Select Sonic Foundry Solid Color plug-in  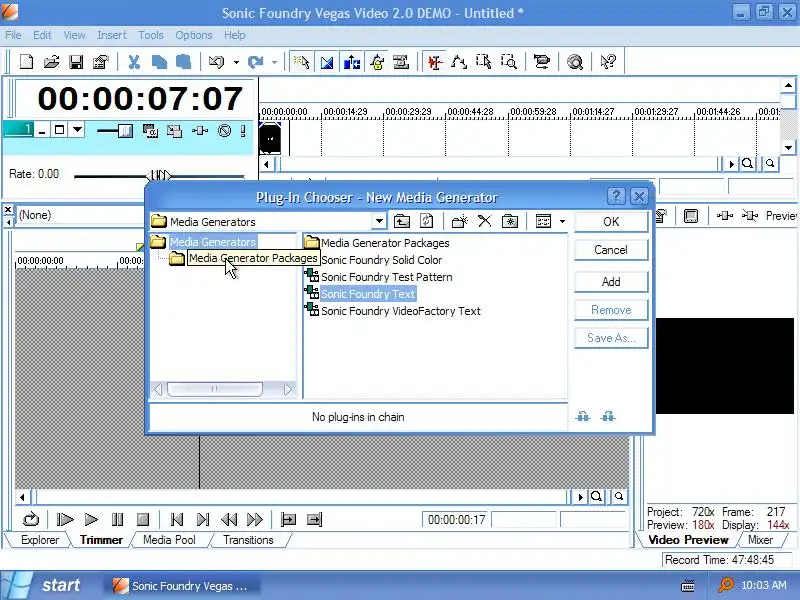pos(382,260)
